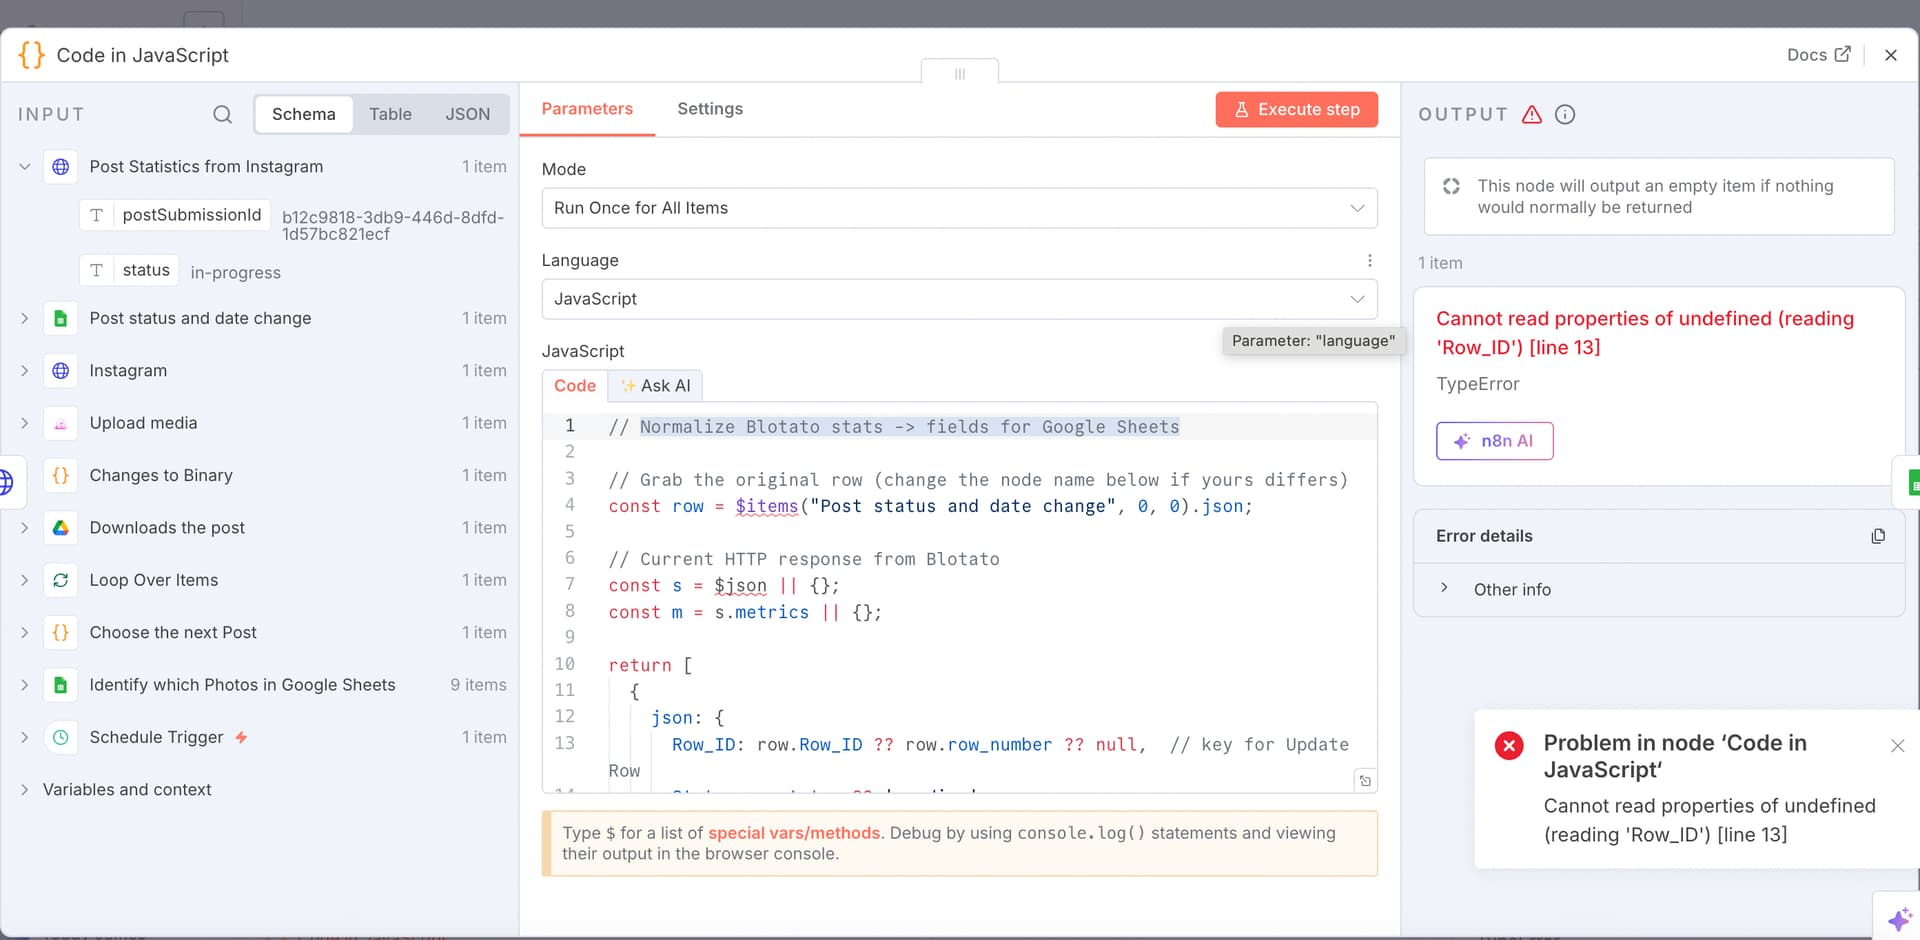Viewport: 1920px width, 940px height.
Task: Click the postSubmissionId field pill
Action: (175, 215)
